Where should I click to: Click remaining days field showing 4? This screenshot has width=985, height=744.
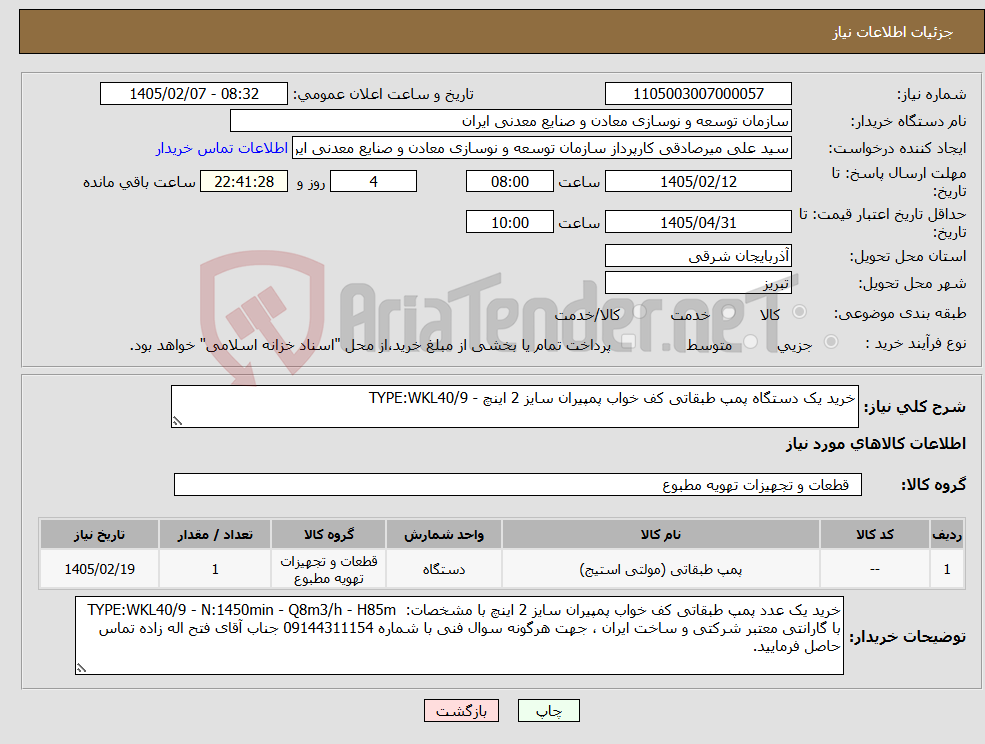click(373, 182)
